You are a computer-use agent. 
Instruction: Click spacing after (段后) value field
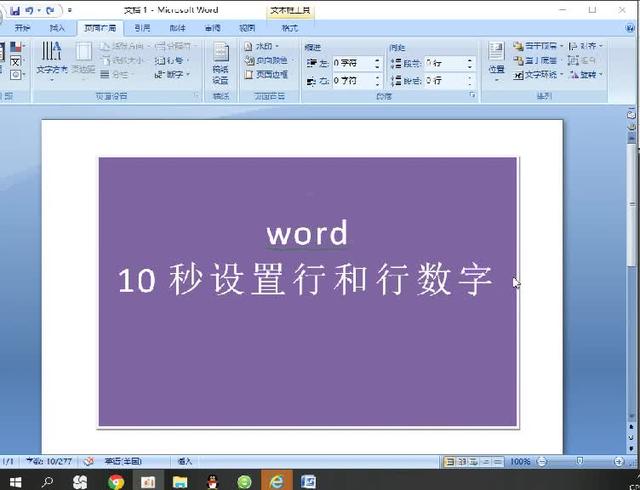point(445,81)
